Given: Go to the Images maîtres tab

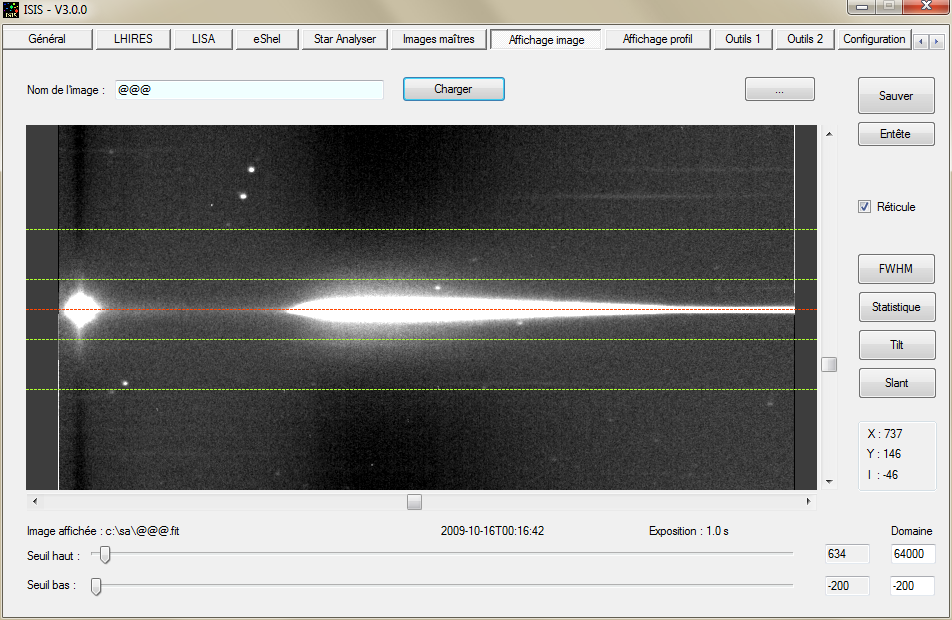Looking at the screenshot, I should point(438,39).
